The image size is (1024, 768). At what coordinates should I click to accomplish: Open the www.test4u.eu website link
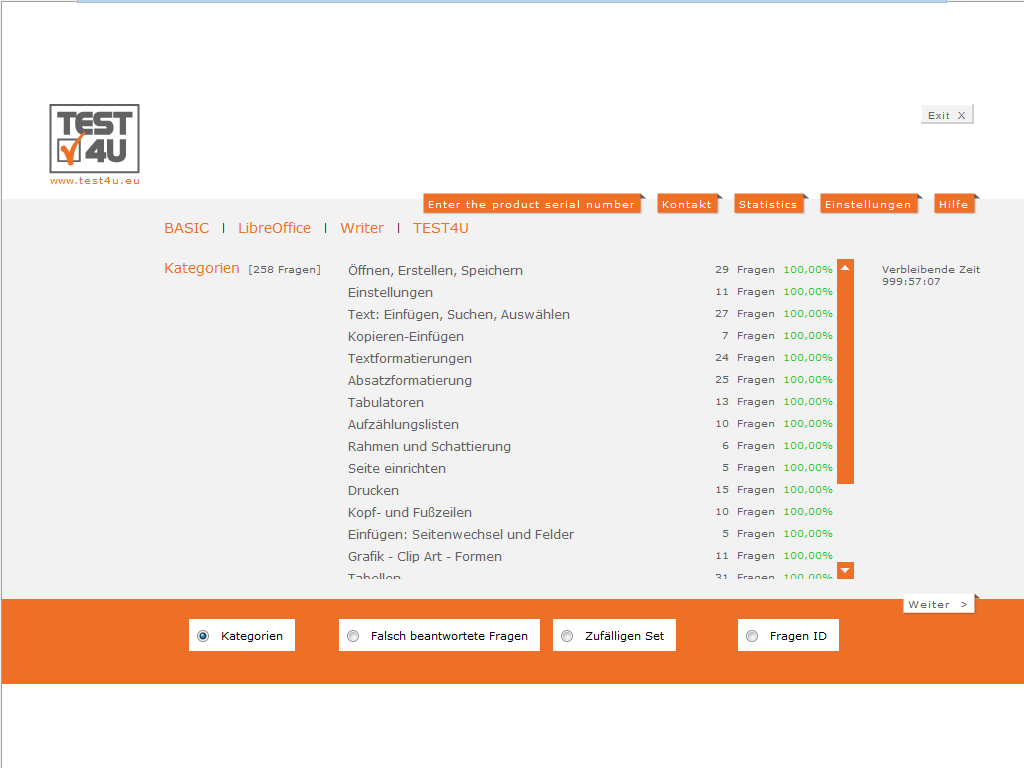point(95,181)
